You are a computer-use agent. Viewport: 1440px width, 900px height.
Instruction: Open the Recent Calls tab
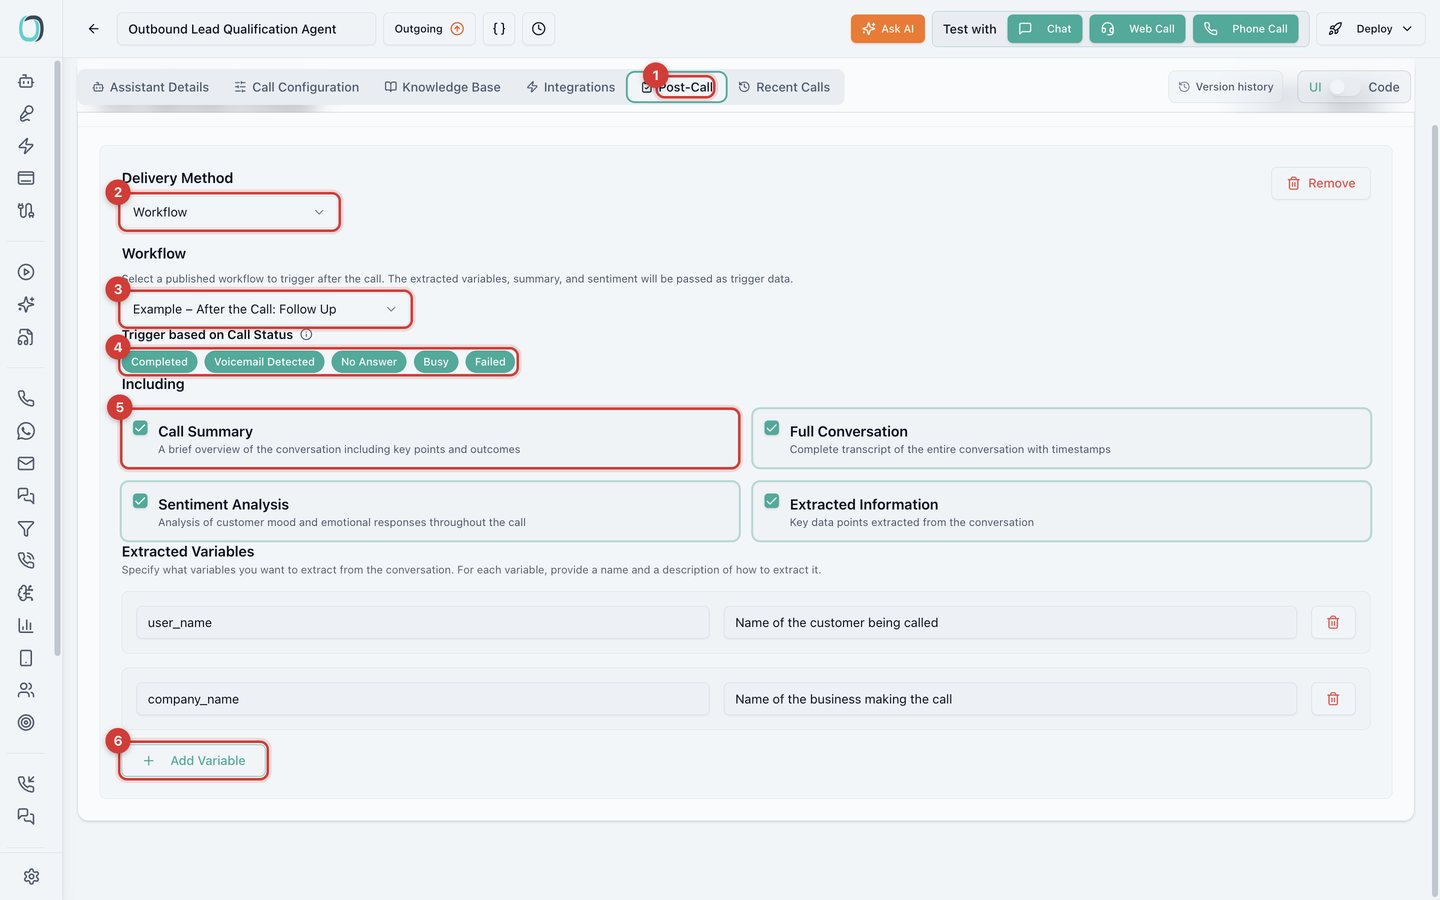point(784,87)
